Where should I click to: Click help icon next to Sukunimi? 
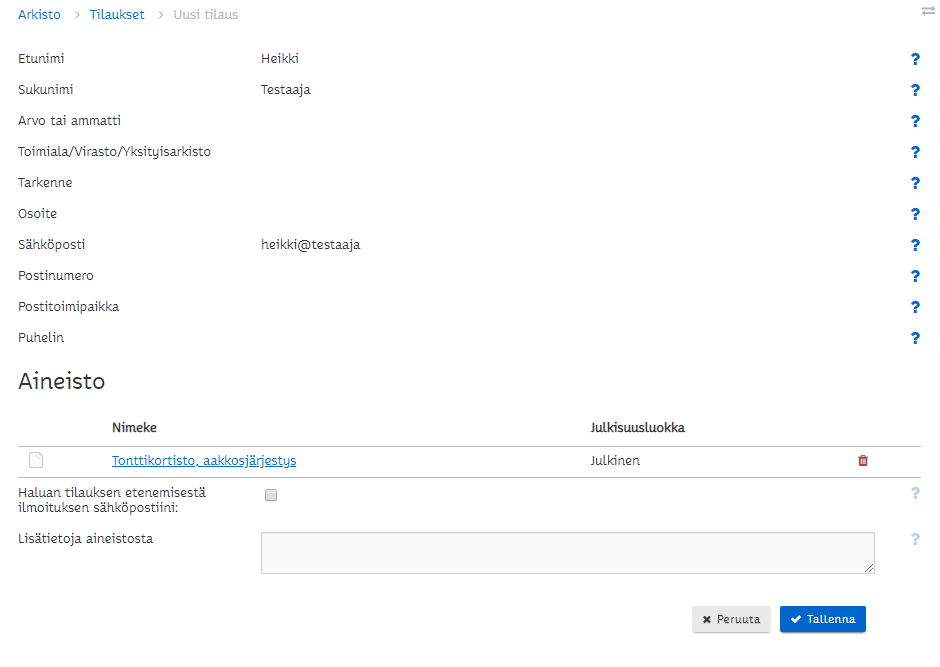(914, 90)
